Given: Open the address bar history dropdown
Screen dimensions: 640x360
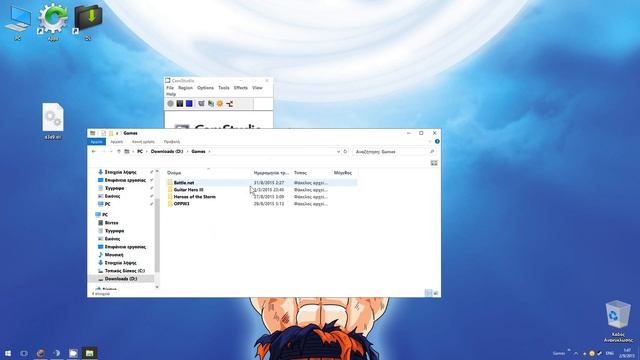Looking at the screenshot, I should 338,152.
